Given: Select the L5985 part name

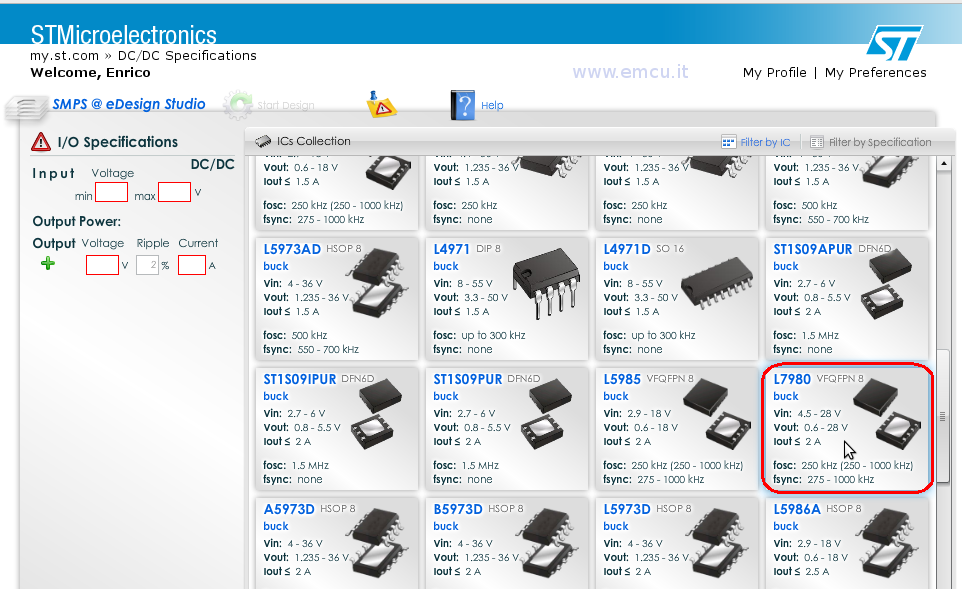Looking at the screenshot, I should point(621,379).
